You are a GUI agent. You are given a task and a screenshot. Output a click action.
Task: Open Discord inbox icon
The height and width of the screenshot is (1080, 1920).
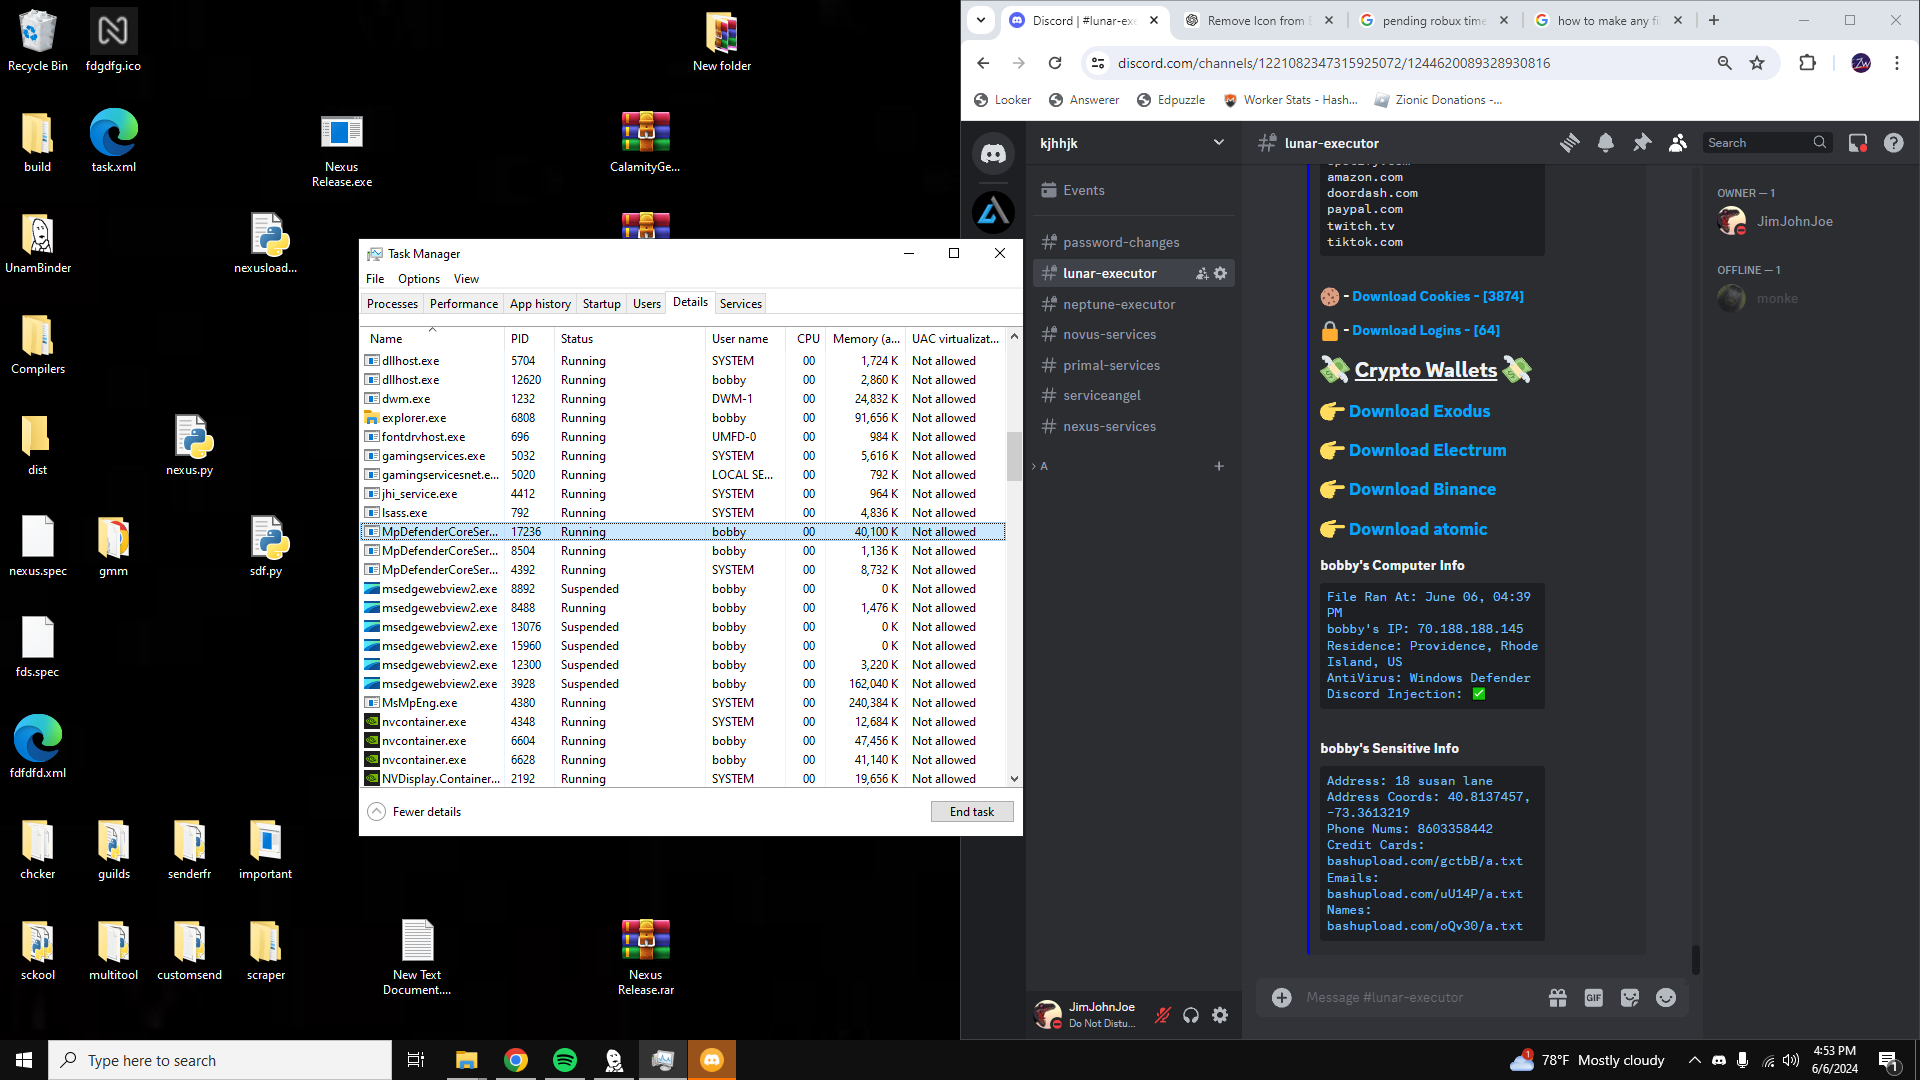tap(1857, 143)
